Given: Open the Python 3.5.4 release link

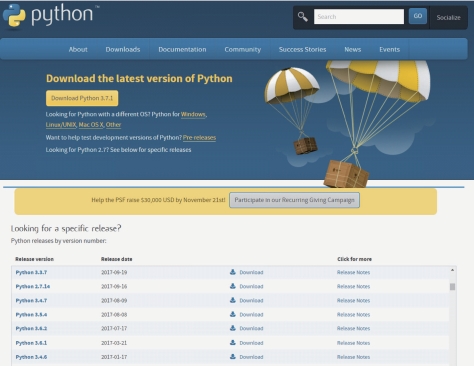Looking at the screenshot, I should tap(31, 314).
